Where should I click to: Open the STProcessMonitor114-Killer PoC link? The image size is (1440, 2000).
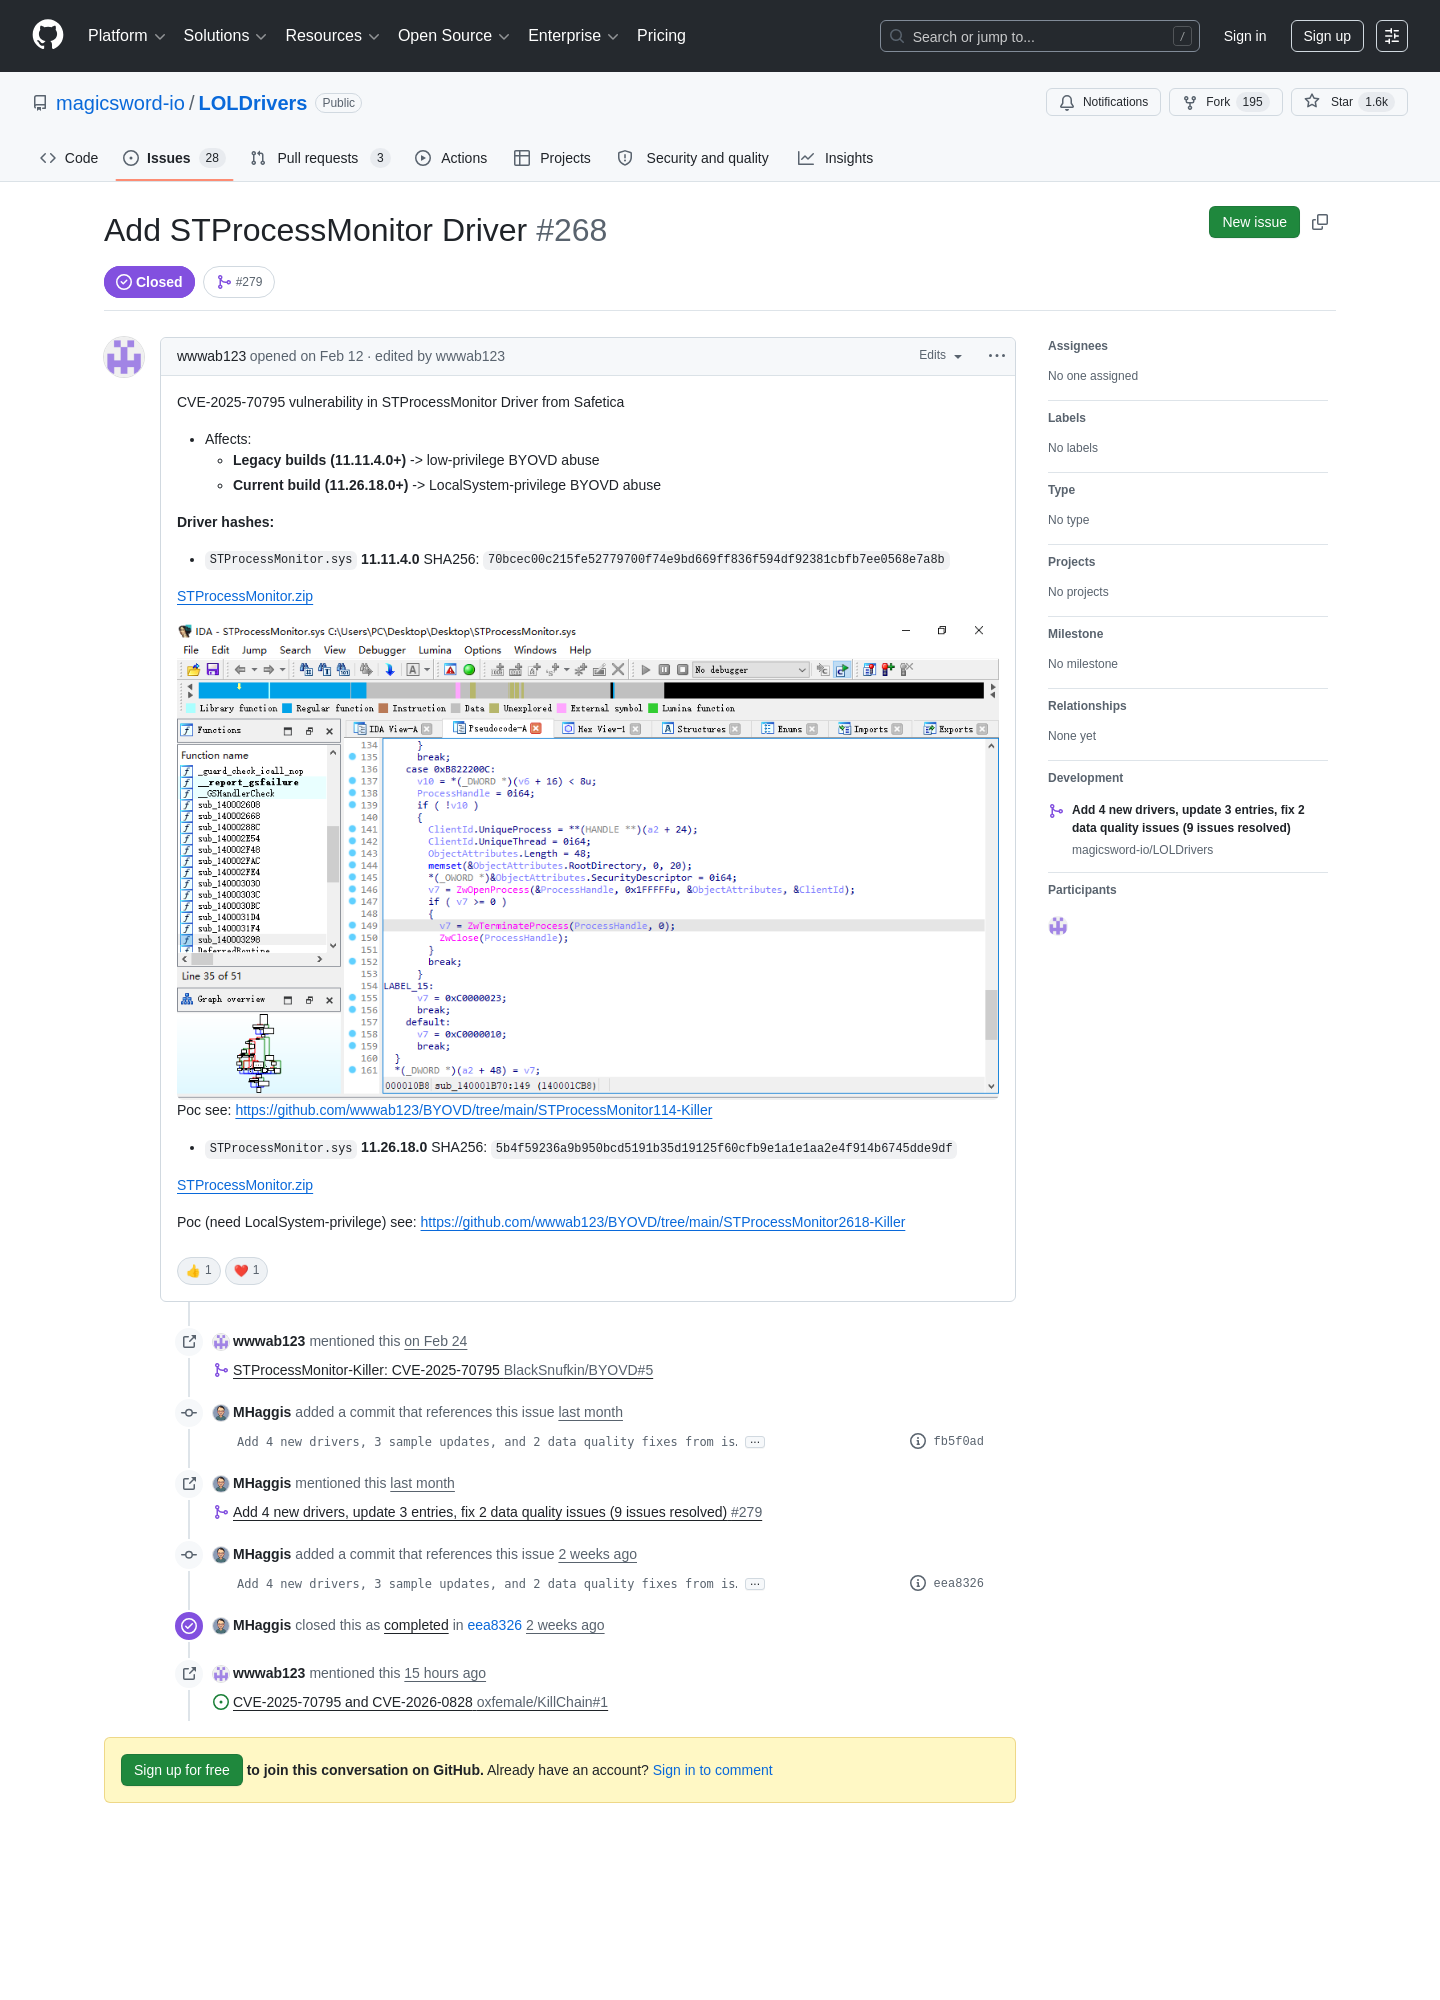pyautogui.click(x=474, y=1110)
